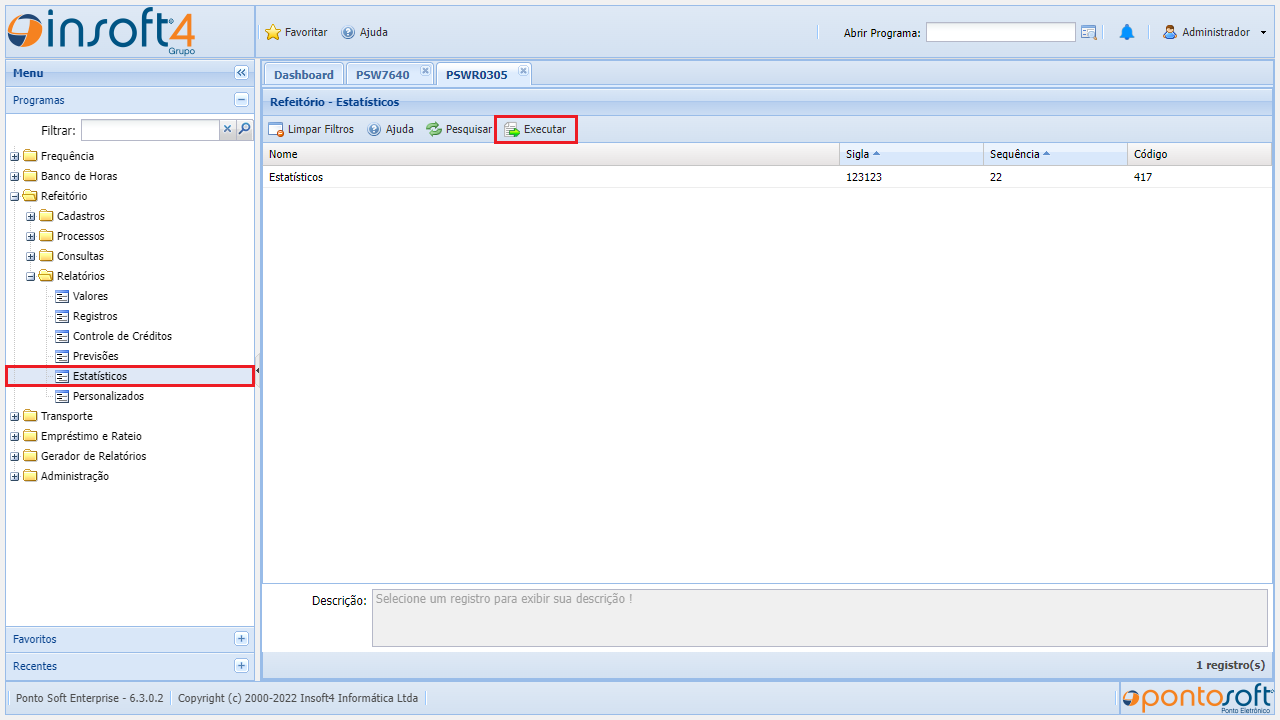Screen dimensions: 1280x720
Task: Clear the filter with the X icon
Action: coord(228,129)
